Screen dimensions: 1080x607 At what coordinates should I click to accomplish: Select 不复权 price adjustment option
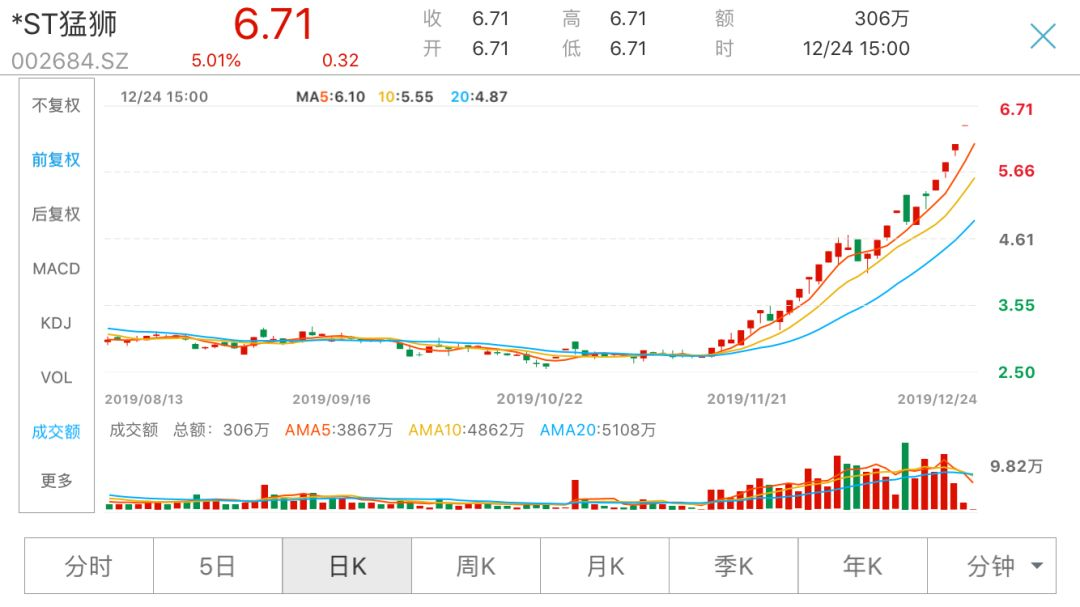[x=56, y=105]
